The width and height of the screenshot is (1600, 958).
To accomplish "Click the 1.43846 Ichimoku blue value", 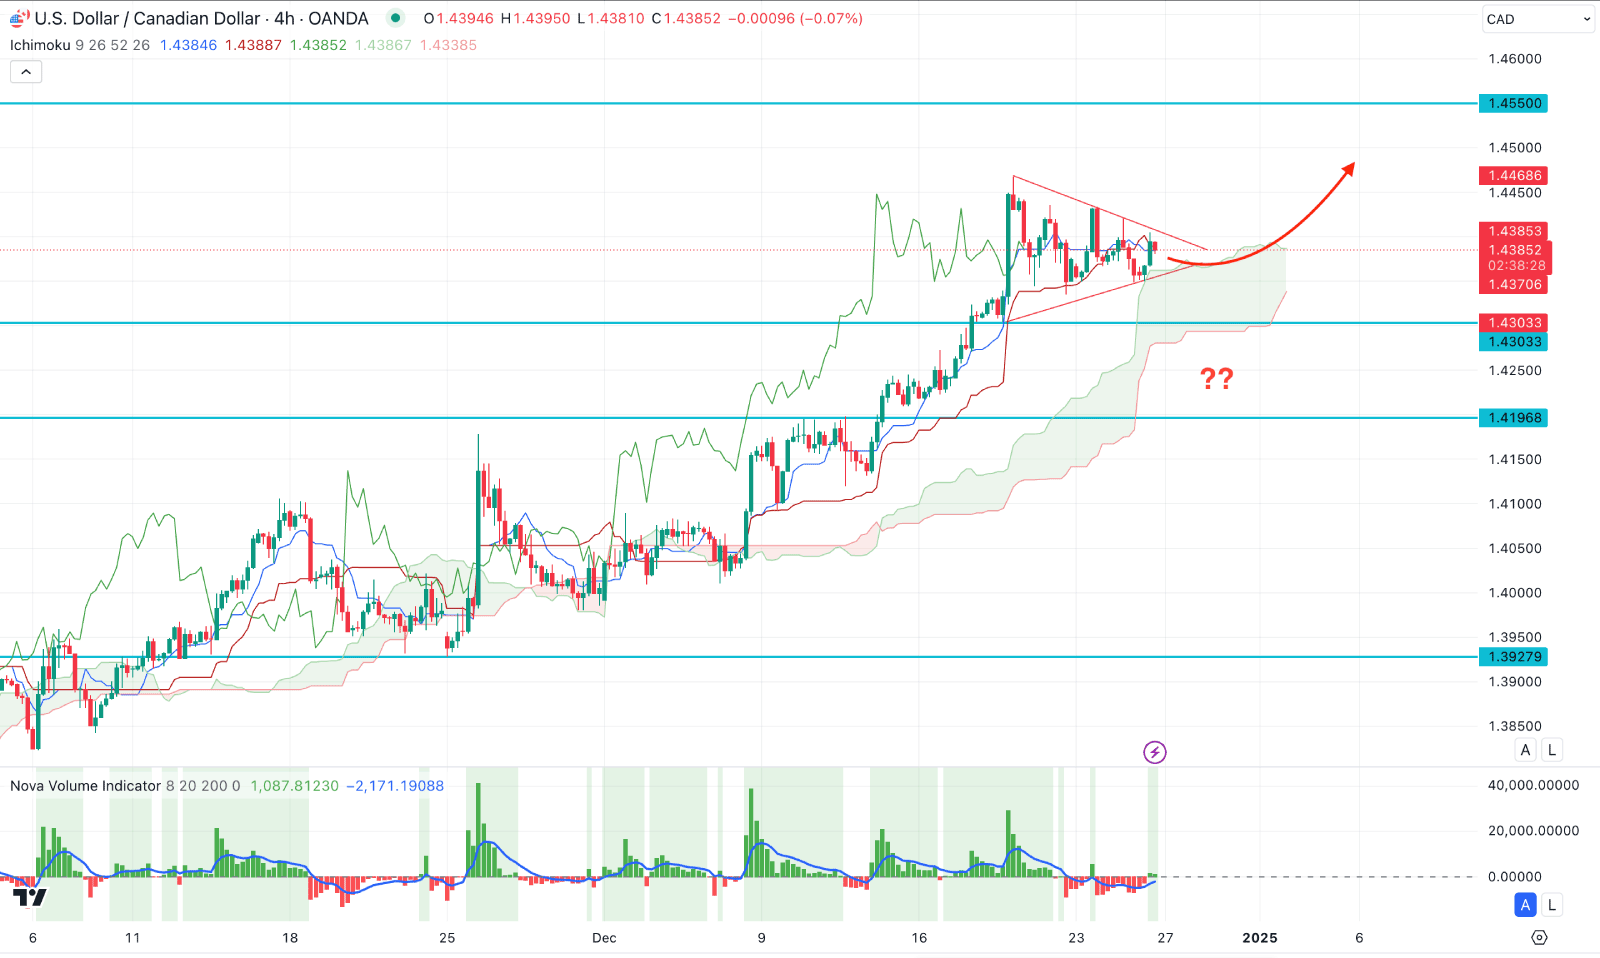I will (188, 45).
